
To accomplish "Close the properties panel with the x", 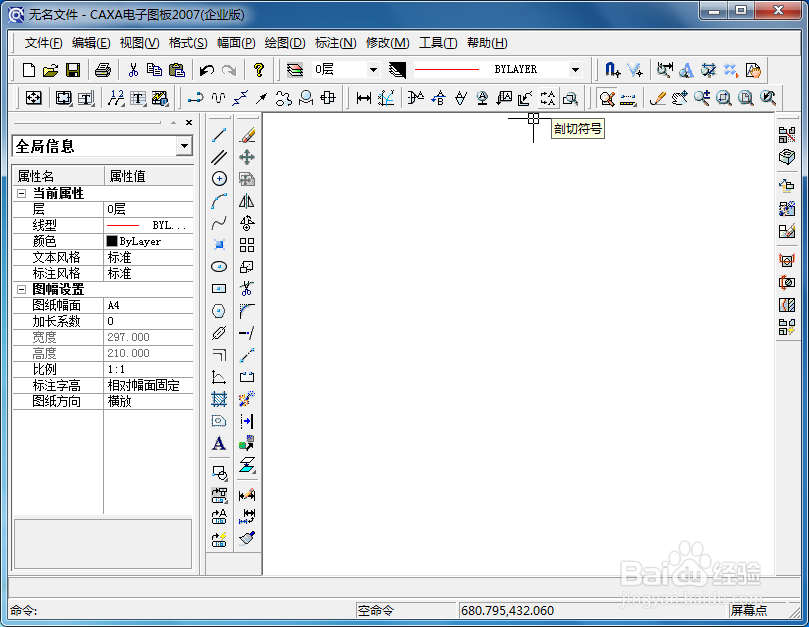I will [189, 122].
